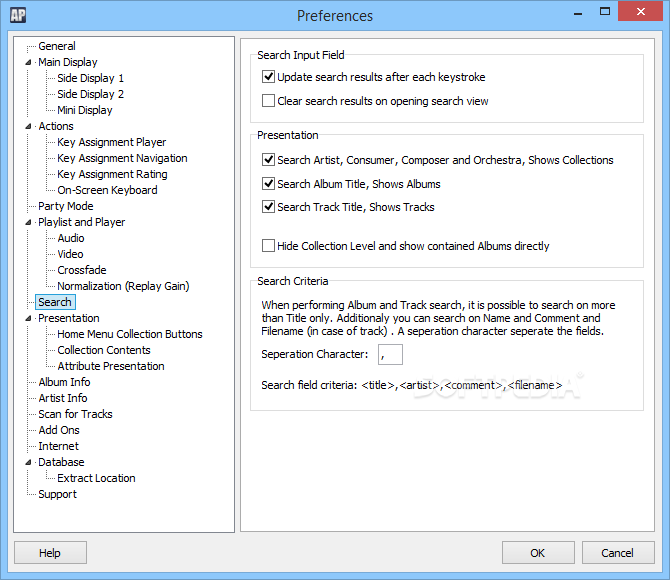Viewport: 670px width, 580px height.
Task: Open Party Mode preferences
Action: 66,206
